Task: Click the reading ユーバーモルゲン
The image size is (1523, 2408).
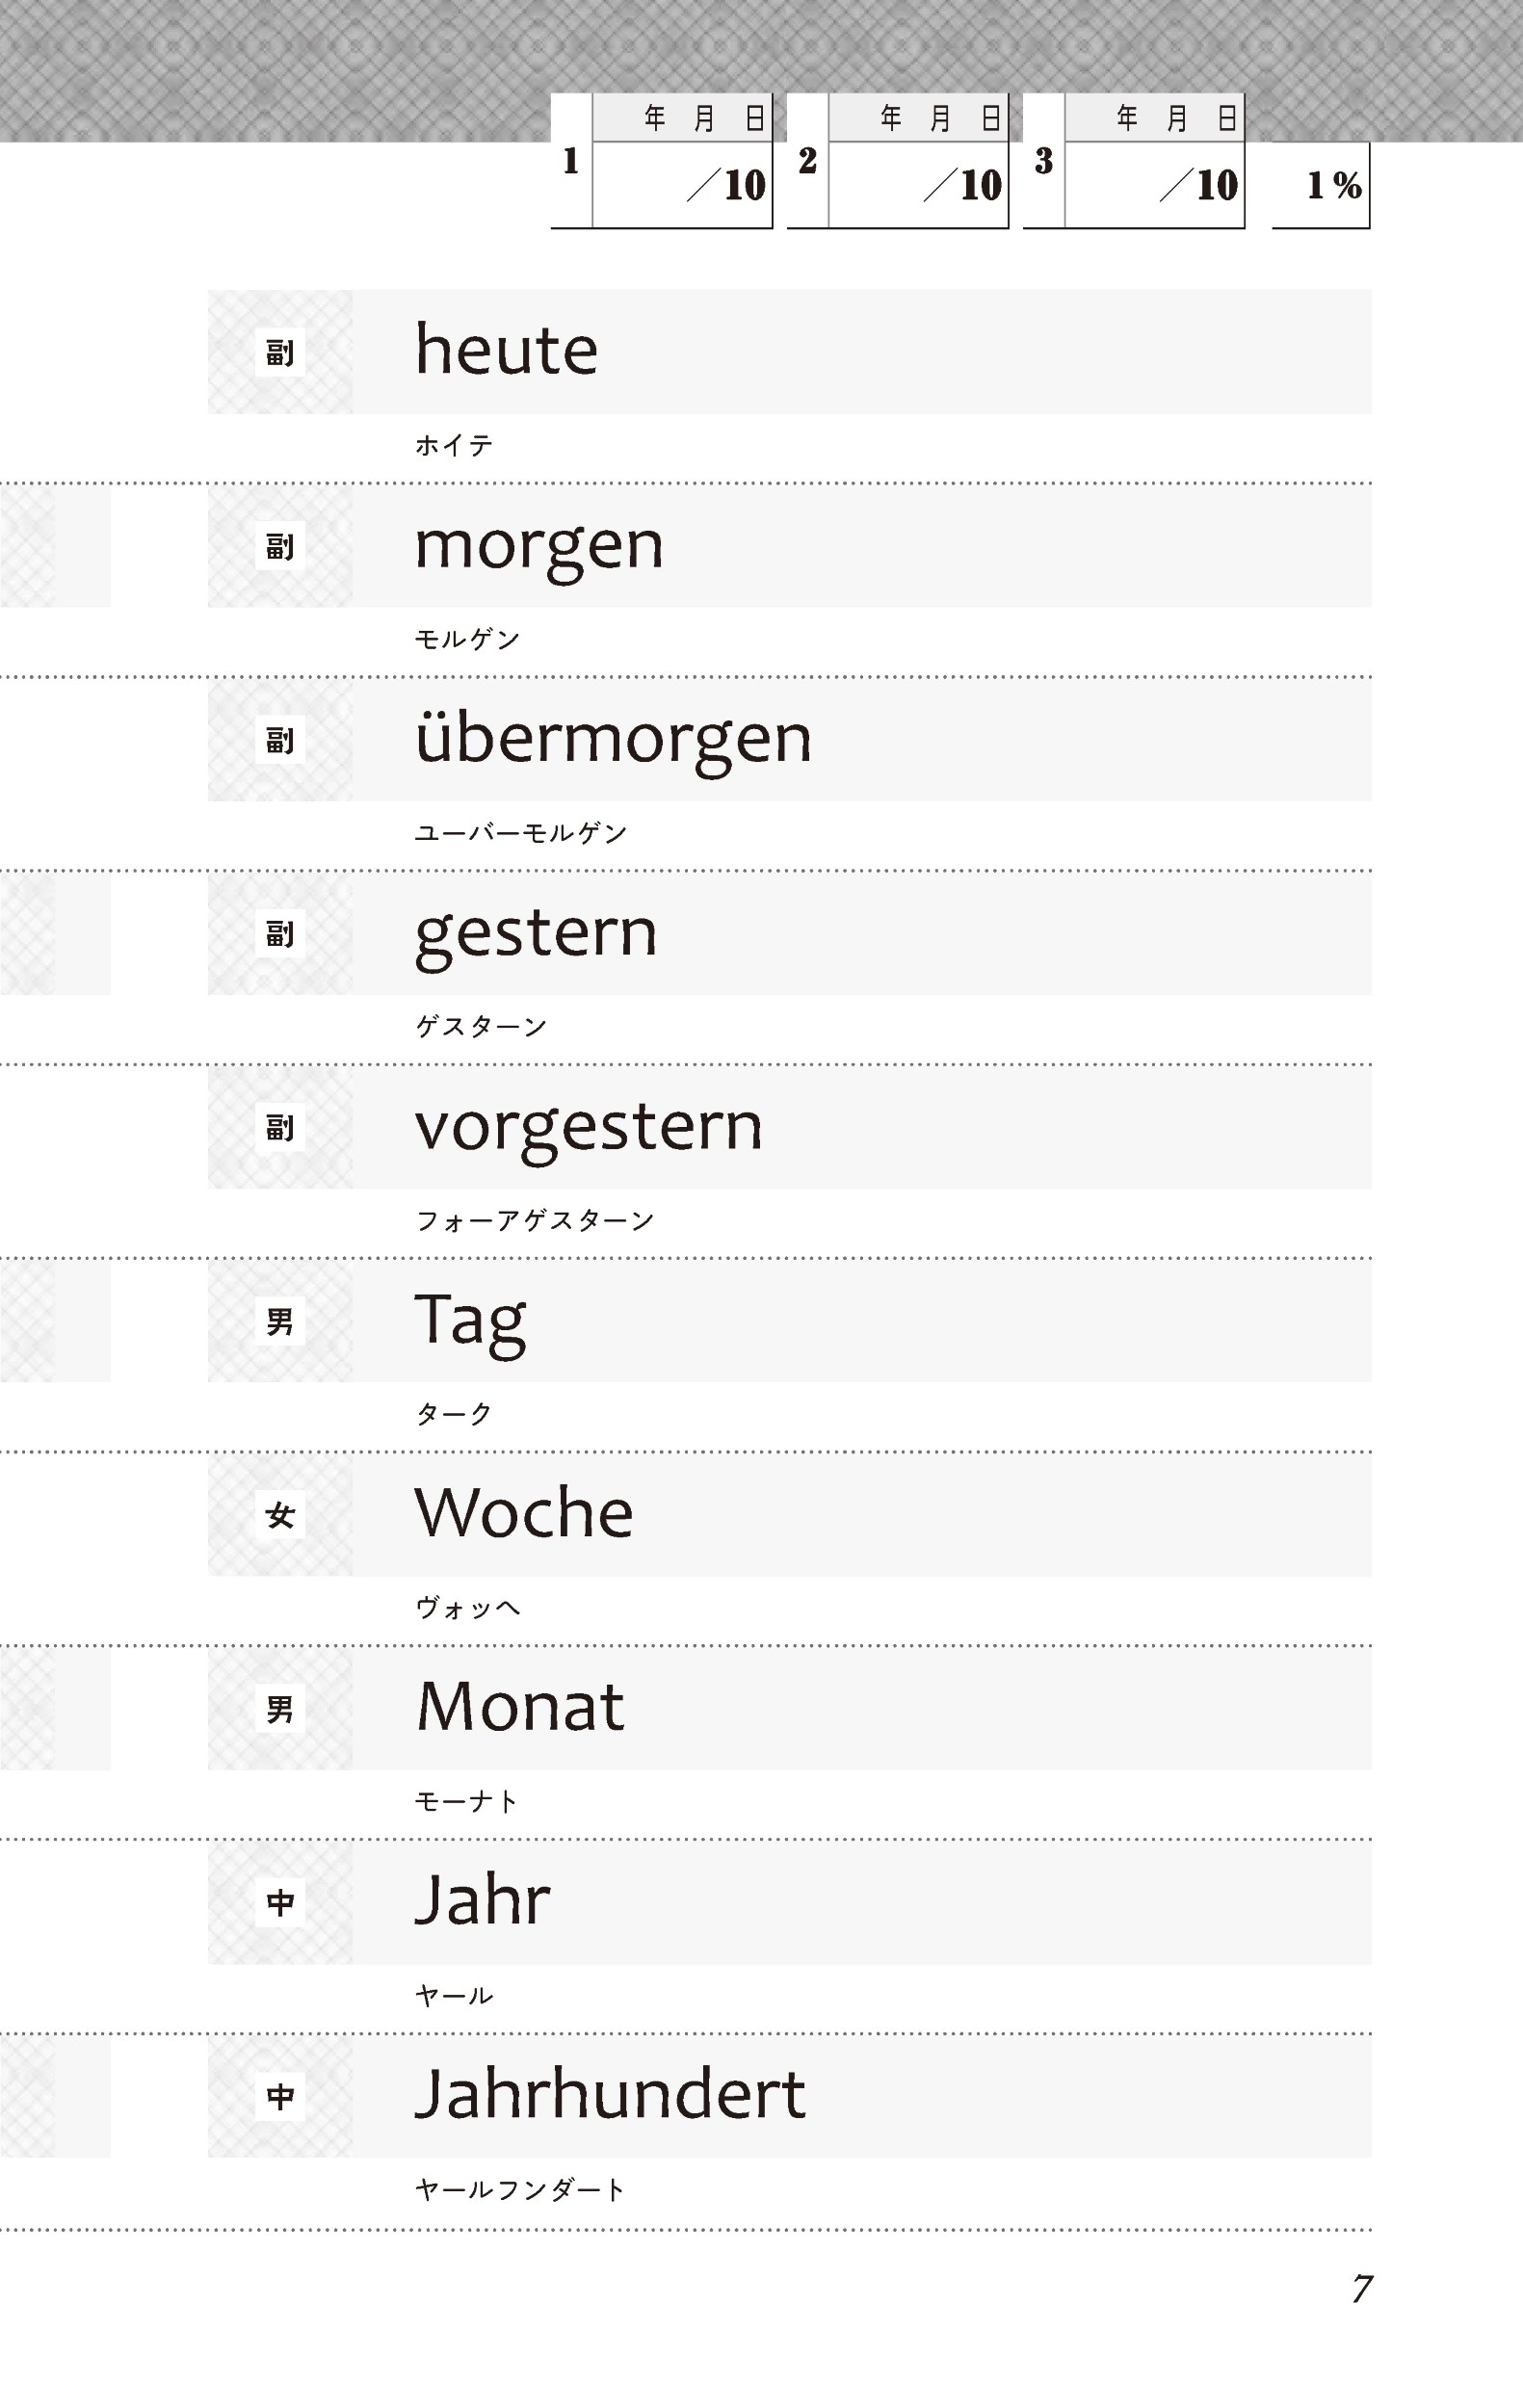Action: 521,833
